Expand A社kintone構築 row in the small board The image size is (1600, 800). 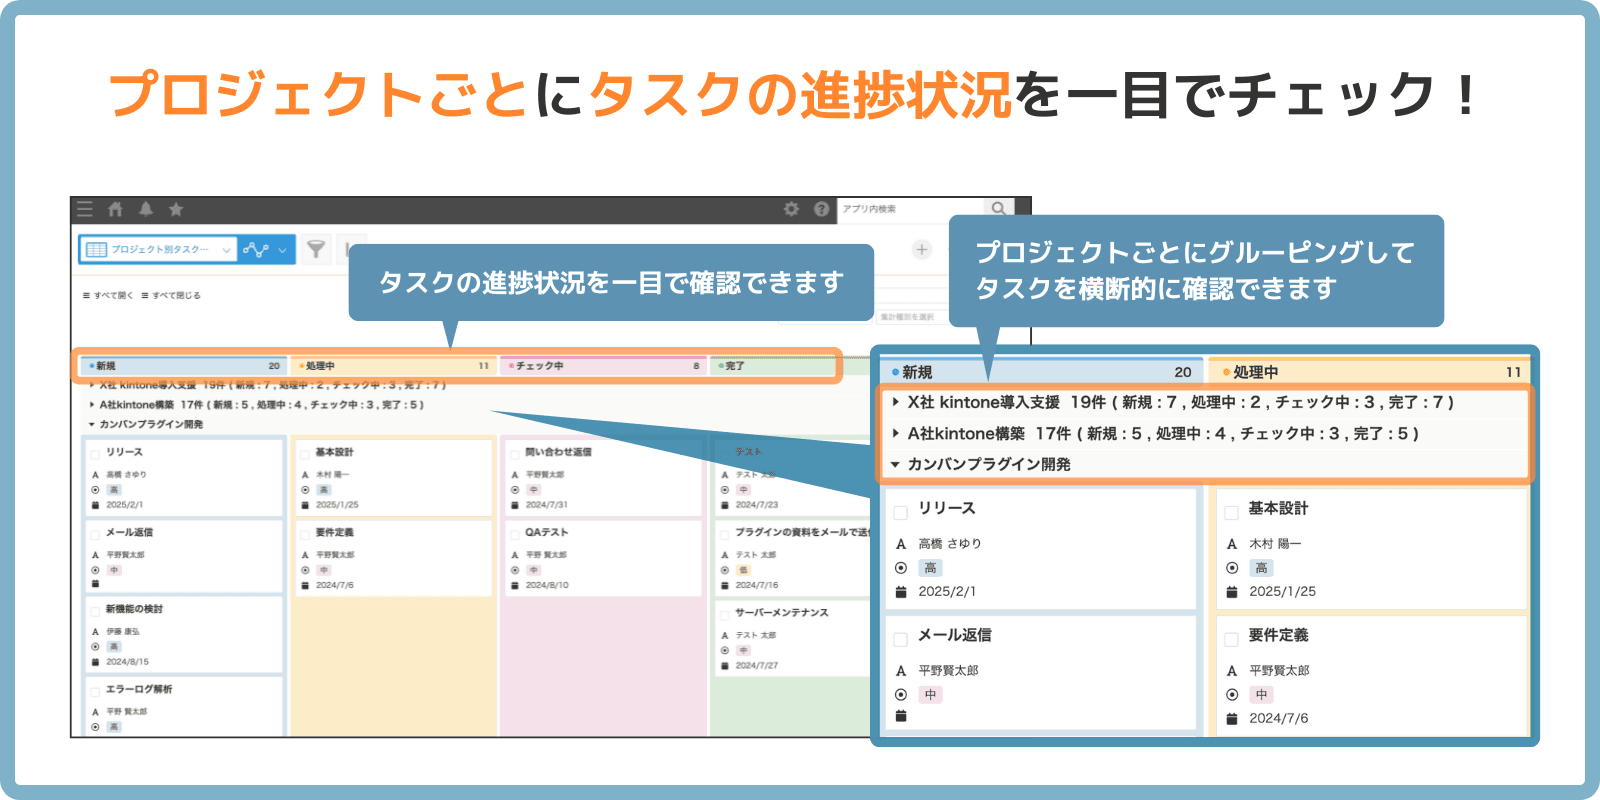[x=92, y=405]
